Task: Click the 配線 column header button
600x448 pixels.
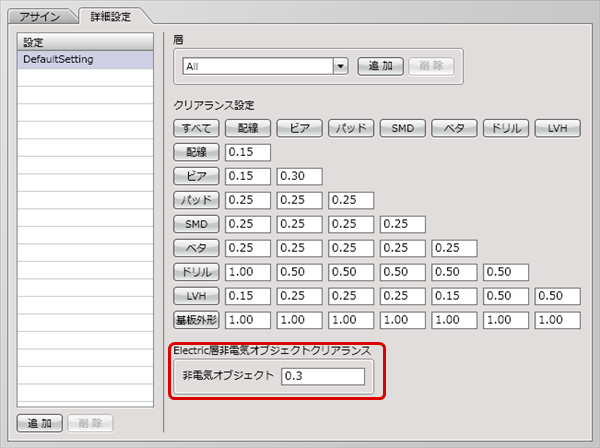Action: coord(248,128)
